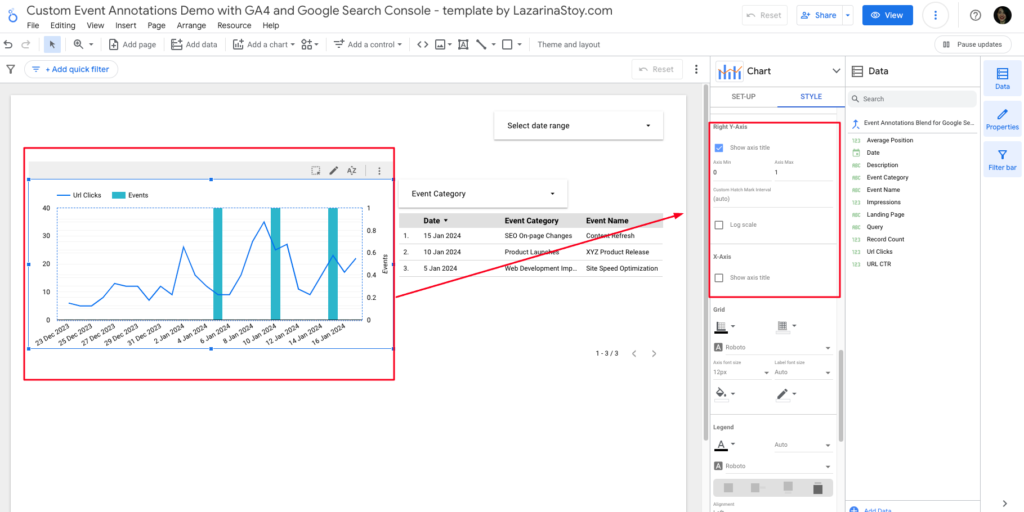This screenshot has width=1024, height=512.
Task: Open the Grid font Roboto dropdown
Action: point(773,347)
